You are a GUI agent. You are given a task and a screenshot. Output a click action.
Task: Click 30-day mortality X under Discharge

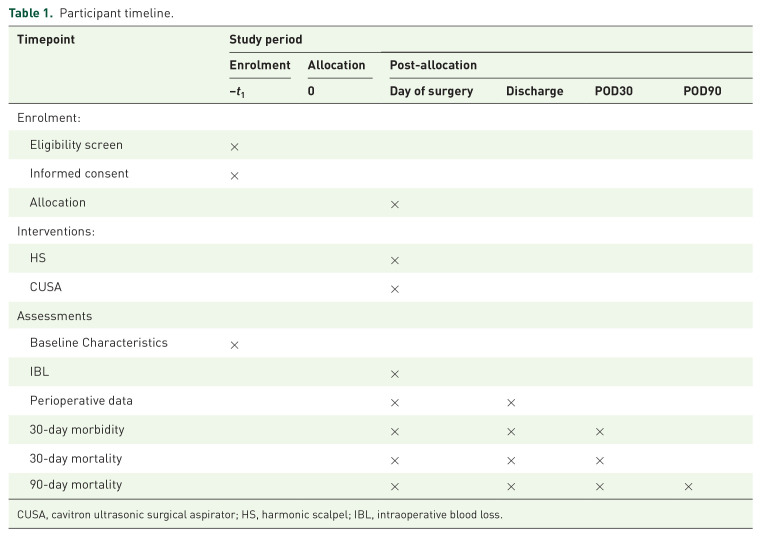pos(511,460)
